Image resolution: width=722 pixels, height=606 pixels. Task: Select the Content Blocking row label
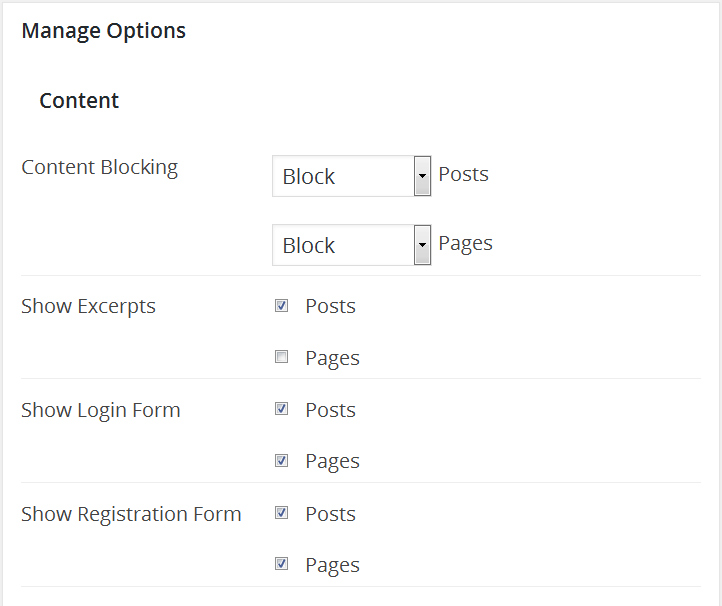pyautogui.click(x=99, y=167)
